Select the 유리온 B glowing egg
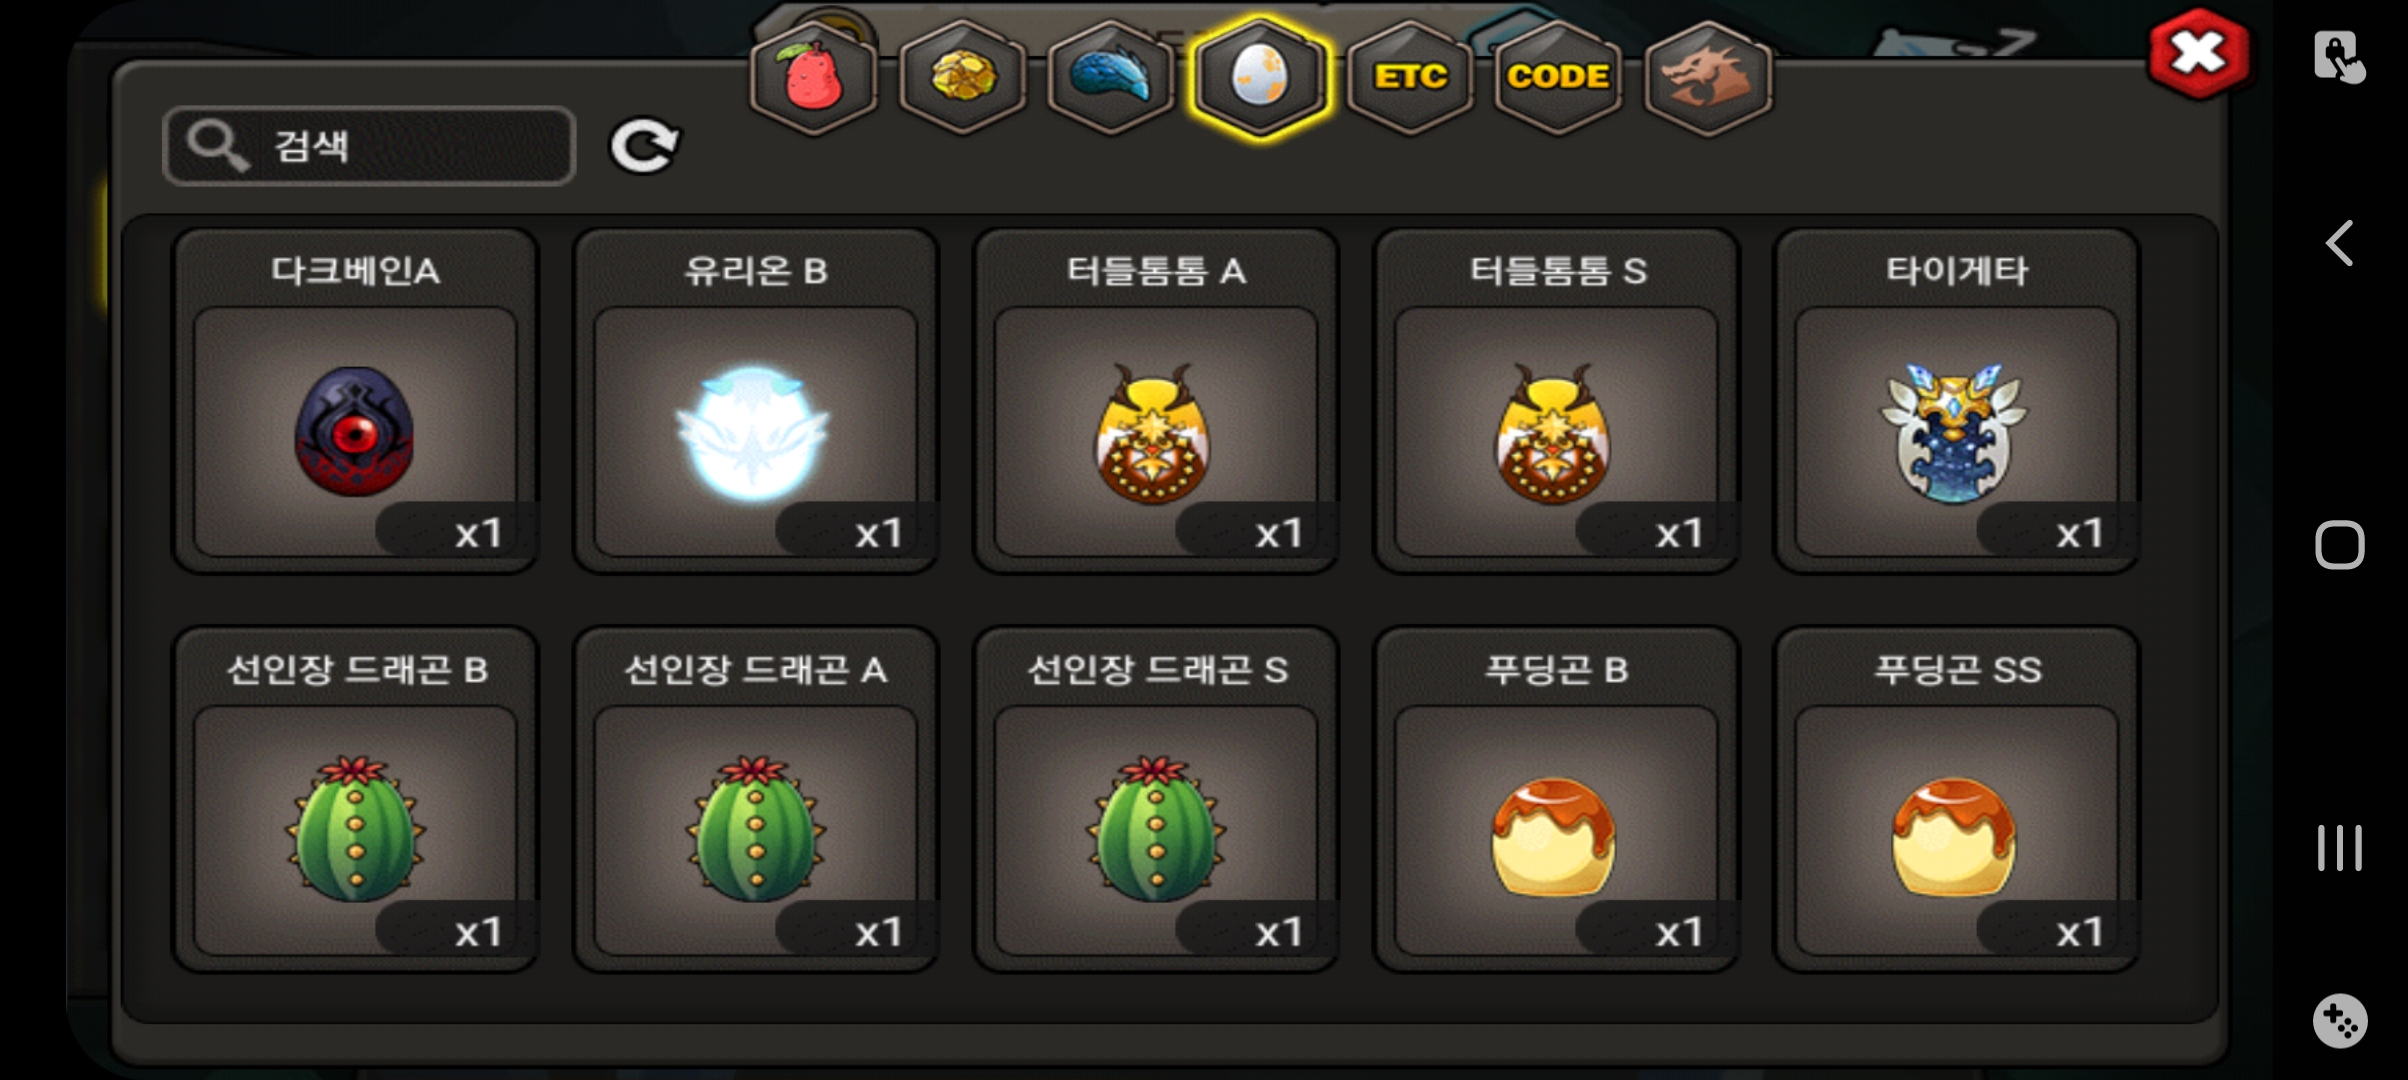Image resolution: width=2408 pixels, height=1080 pixels. [756, 401]
